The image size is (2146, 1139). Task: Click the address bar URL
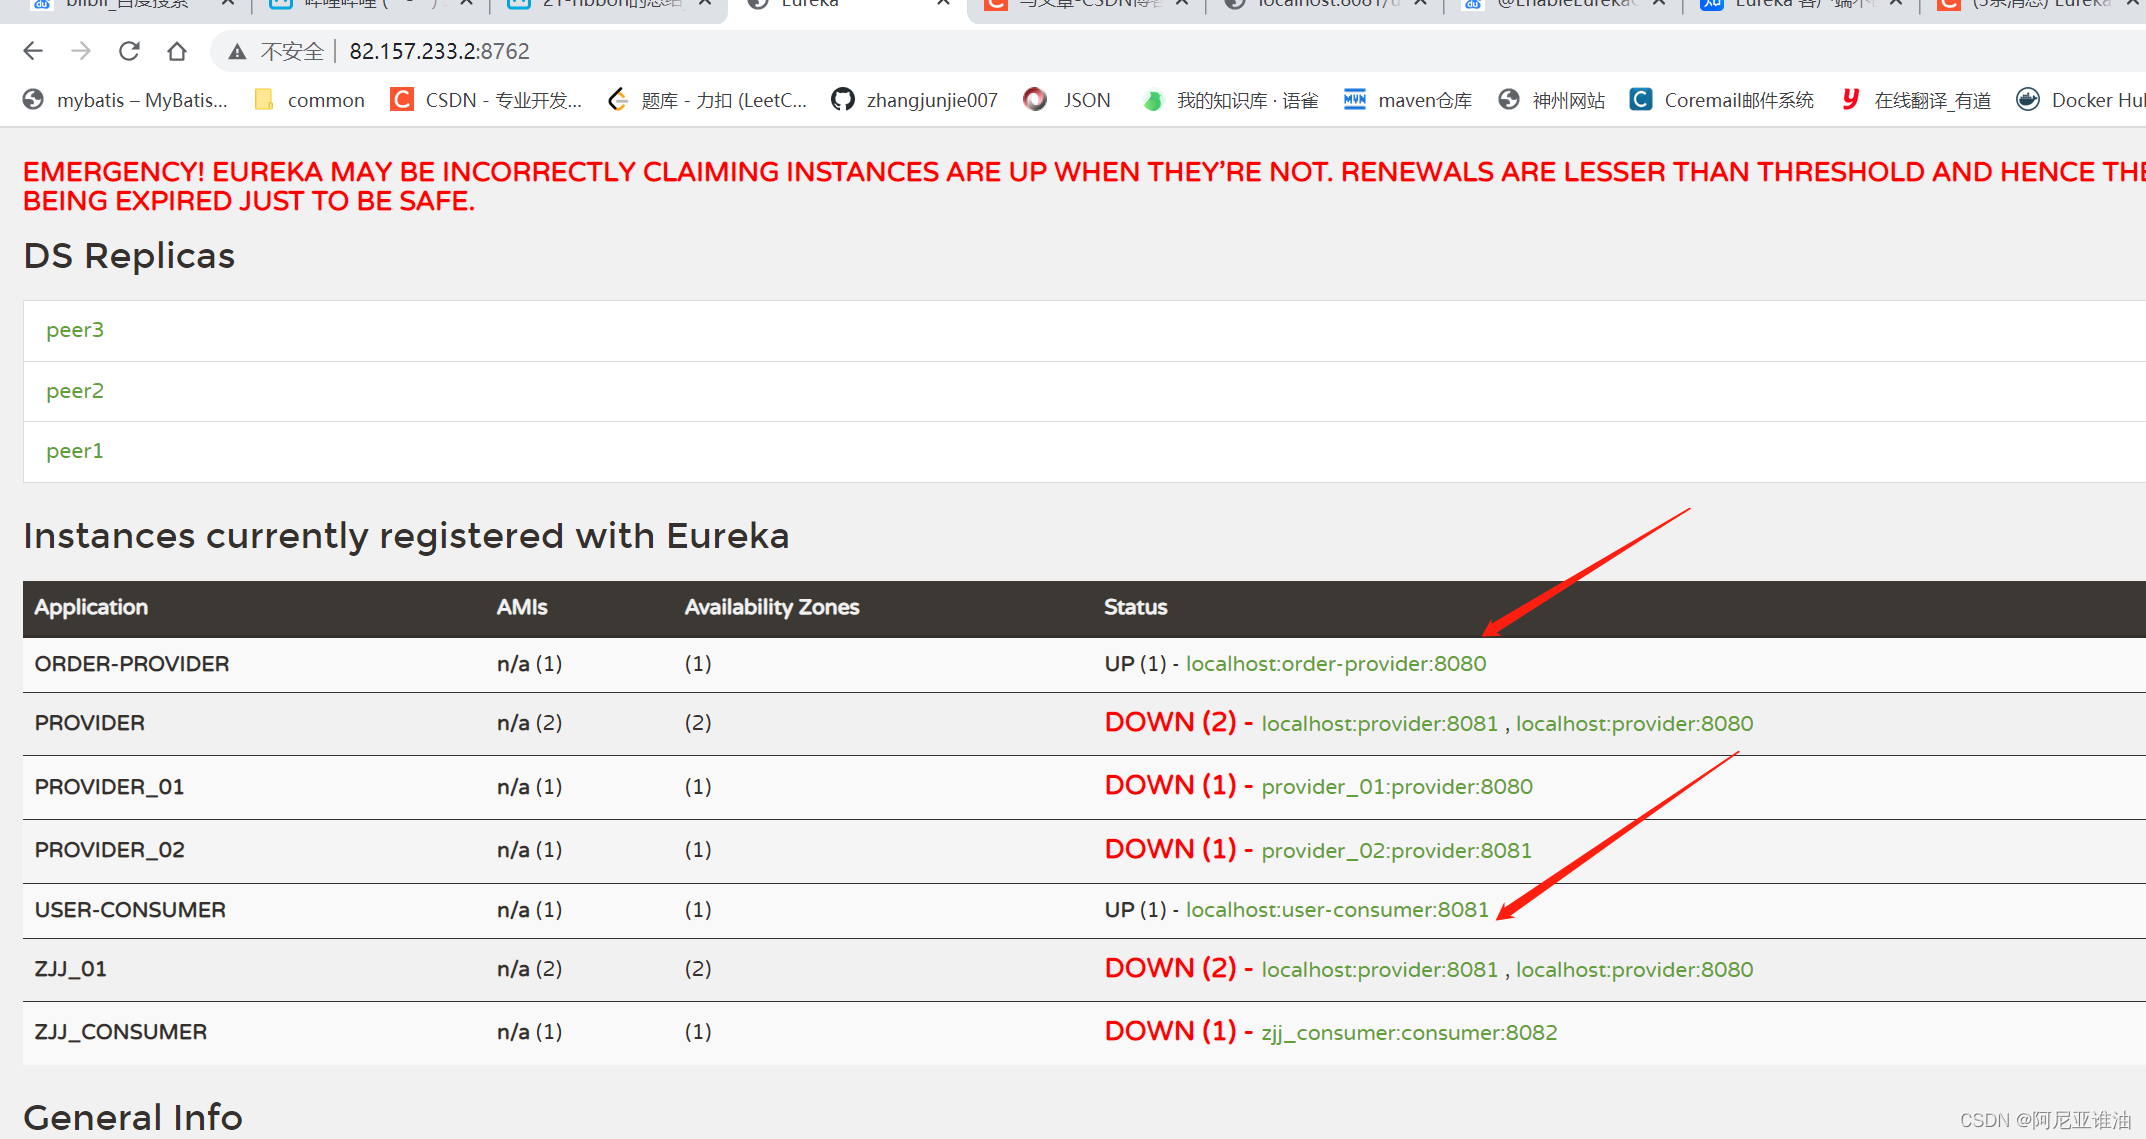439,51
